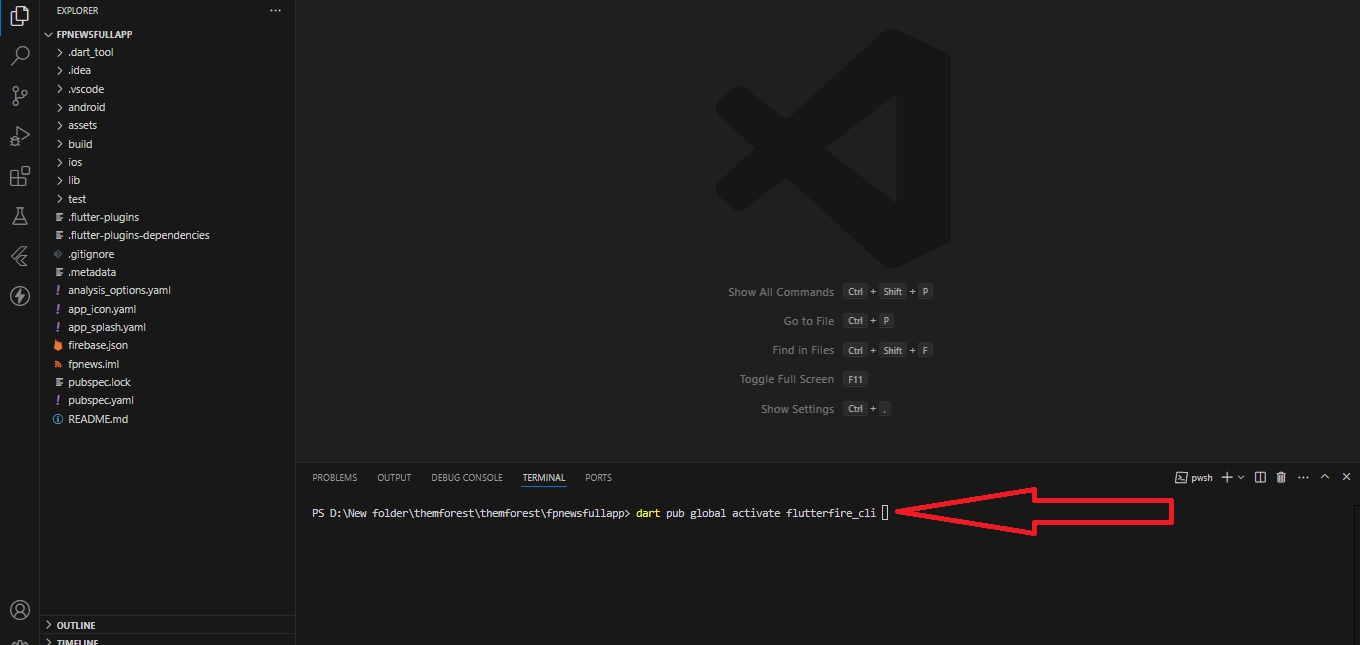Open fpnews.iml file
This screenshot has width=1360, height=645.
pos(167,364)
